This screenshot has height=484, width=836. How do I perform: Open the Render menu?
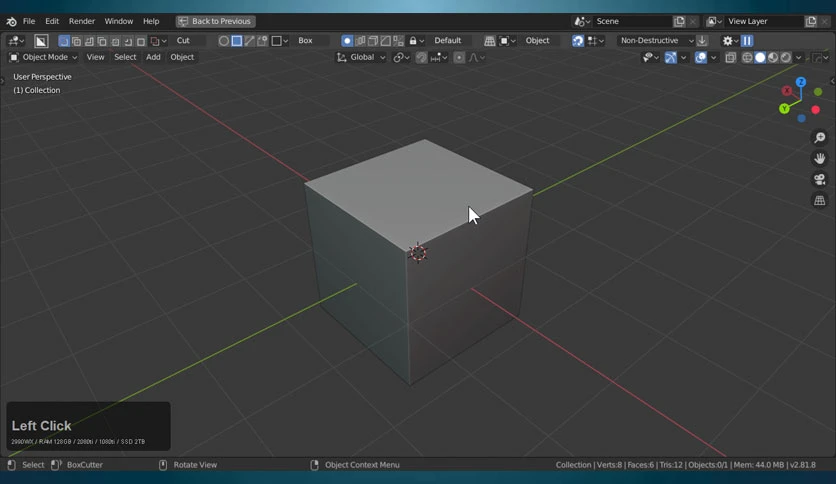82,21
